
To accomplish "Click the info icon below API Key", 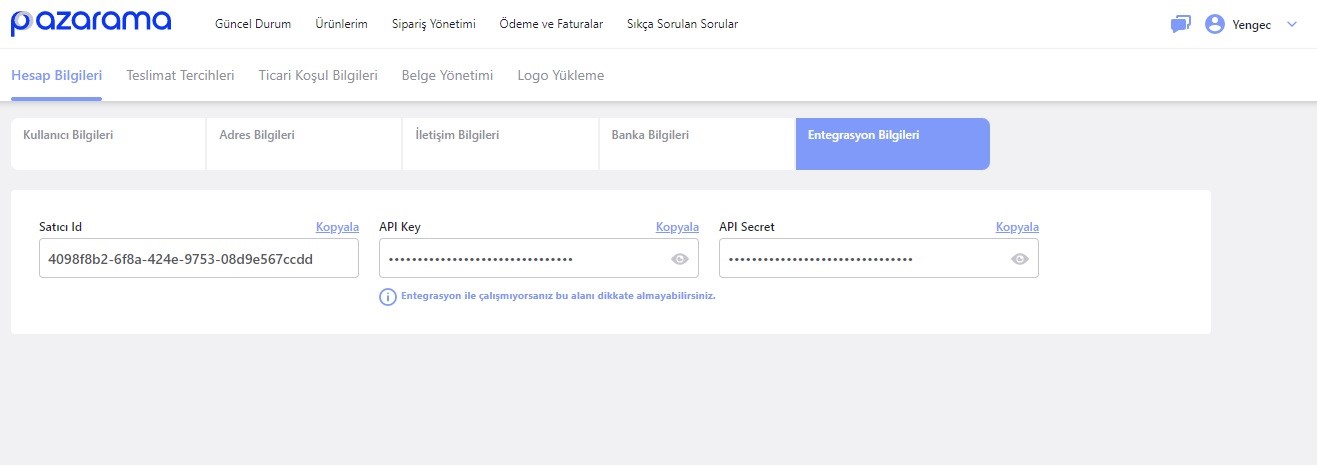I will tap(388, 297).
